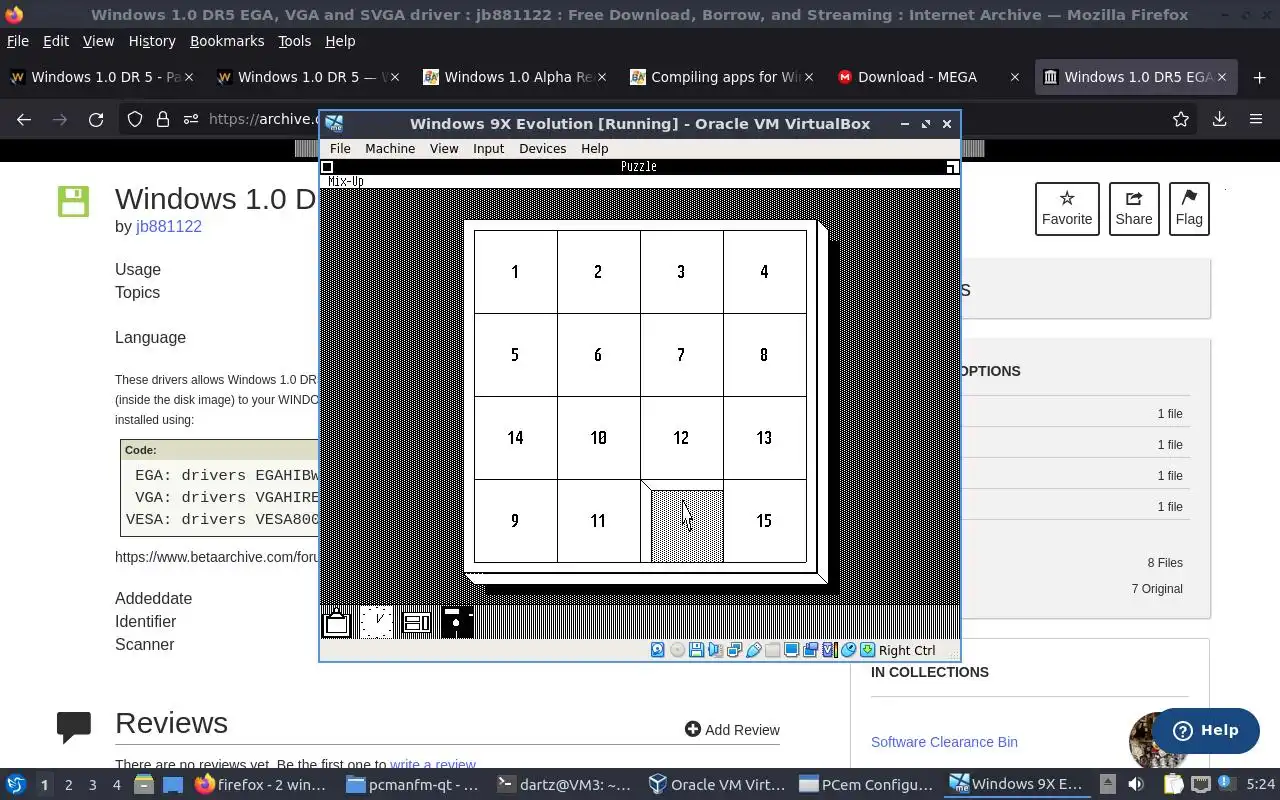1280x800 pixels.
Task: Open VirtualBox Devices menu
Action: click(x=543, y=148)
